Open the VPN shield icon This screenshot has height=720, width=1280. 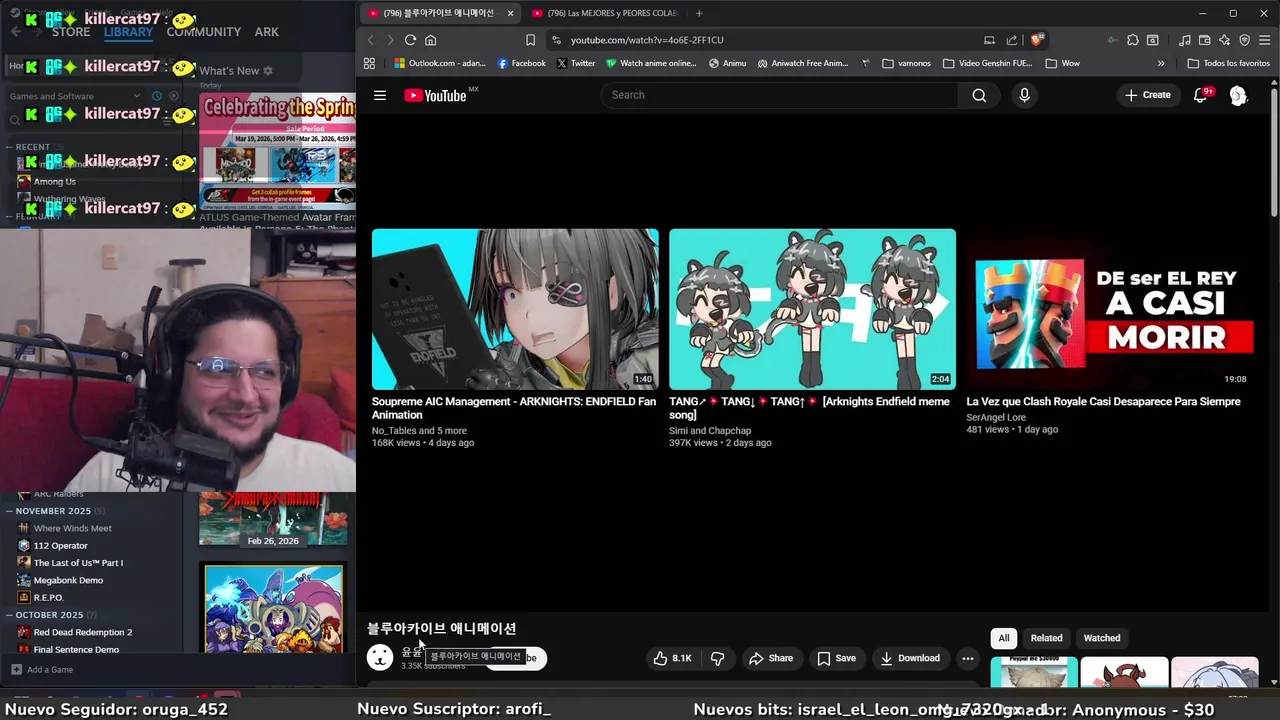click(1245, 40)
